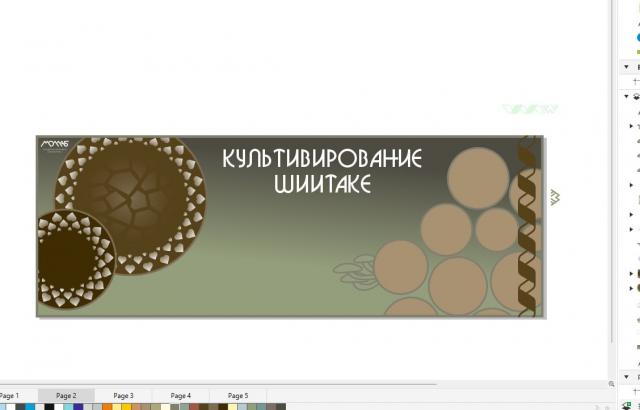Select the braided ribbon border pattern
Screen dimensions: 640x410
pos(526,226)
